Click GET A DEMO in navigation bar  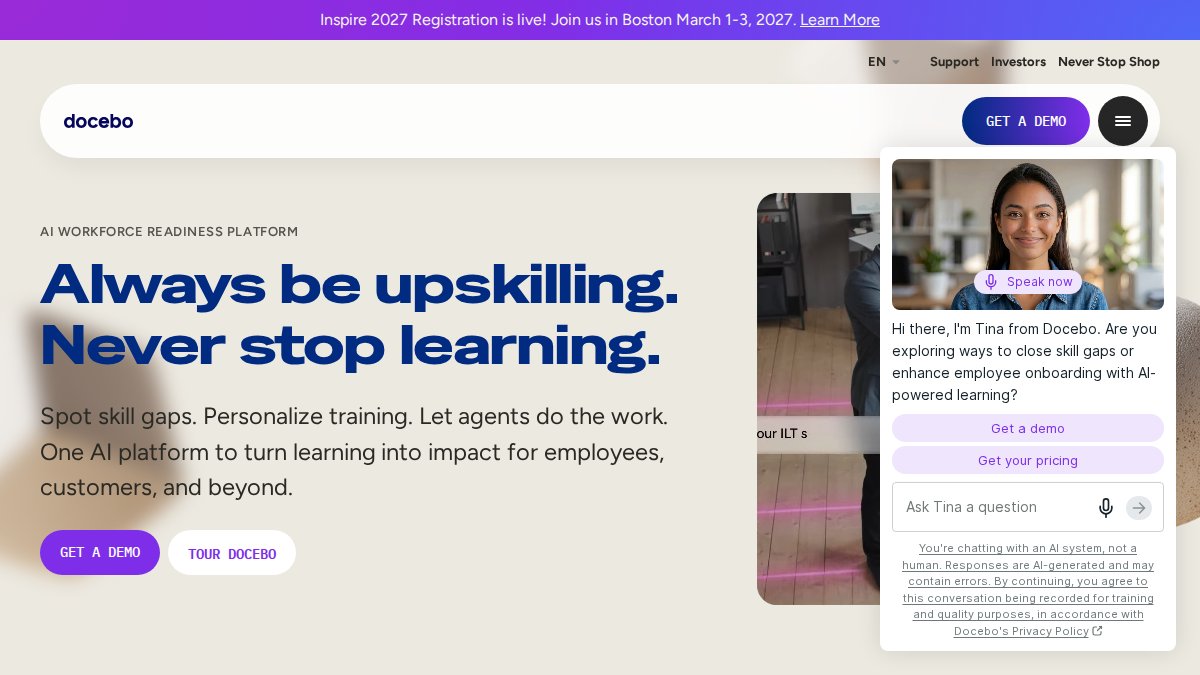pos(1026,121)
